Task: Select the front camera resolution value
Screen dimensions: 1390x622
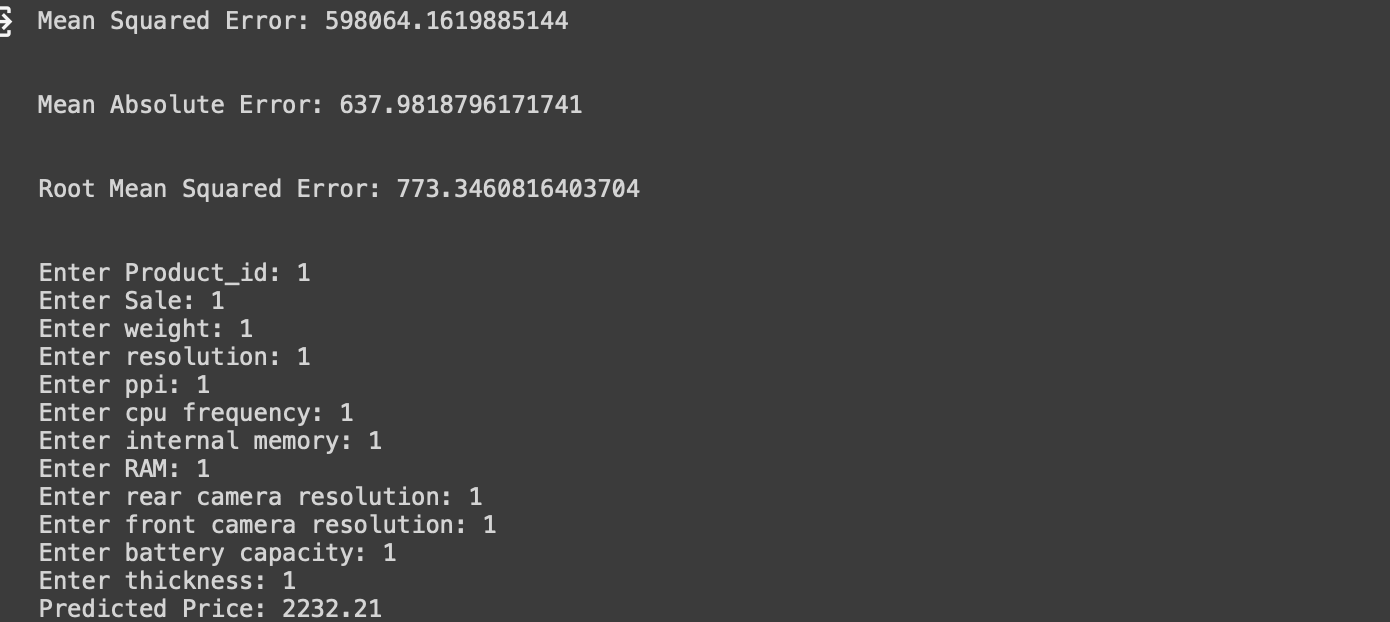Action: click(x=490, y=524)
